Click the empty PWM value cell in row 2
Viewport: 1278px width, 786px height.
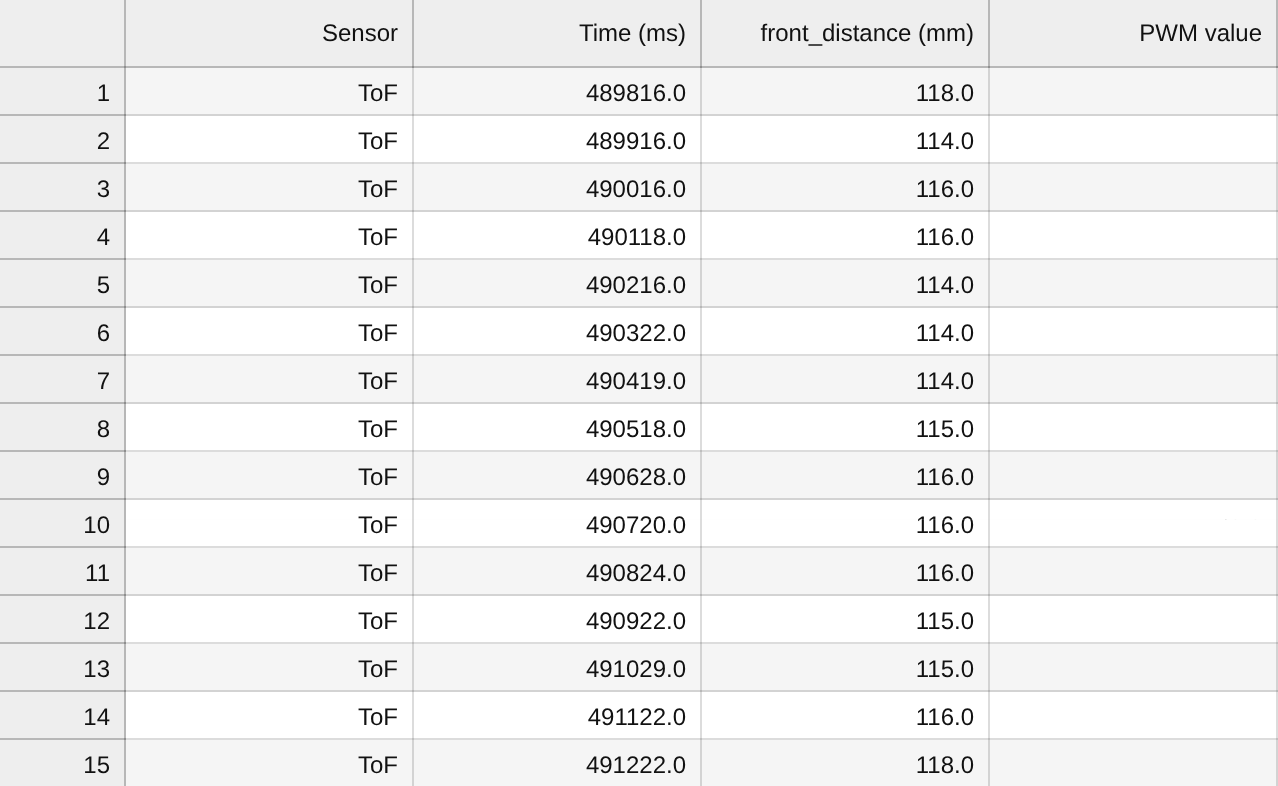[x=1132, y=141]
